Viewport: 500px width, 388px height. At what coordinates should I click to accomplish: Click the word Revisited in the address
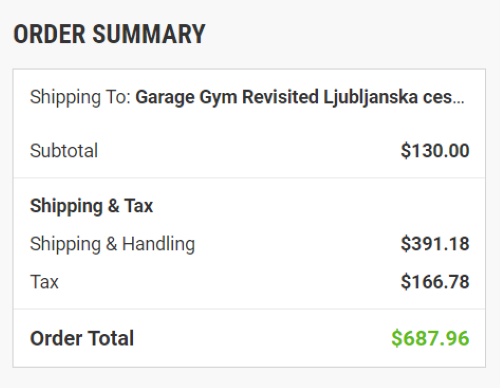pos(280,97)
